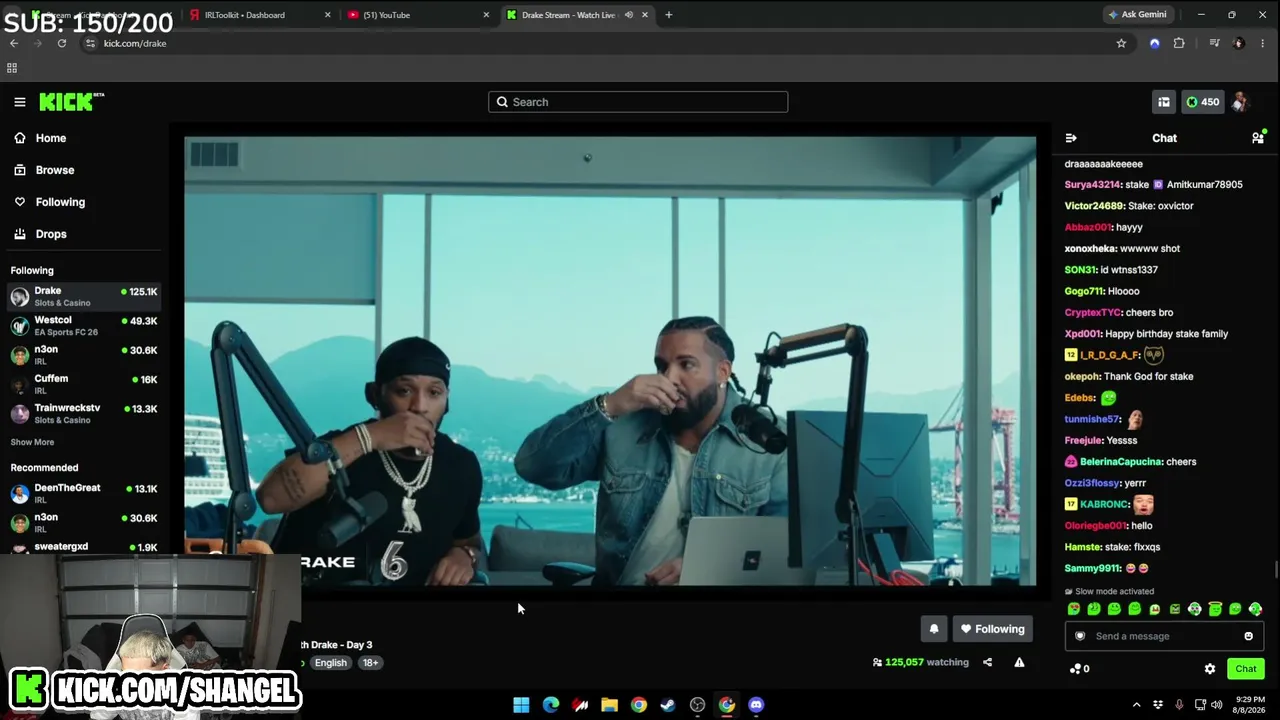Open the Chrome apps grid shortcut
The image size is (1280, 720).
point(12,68)
